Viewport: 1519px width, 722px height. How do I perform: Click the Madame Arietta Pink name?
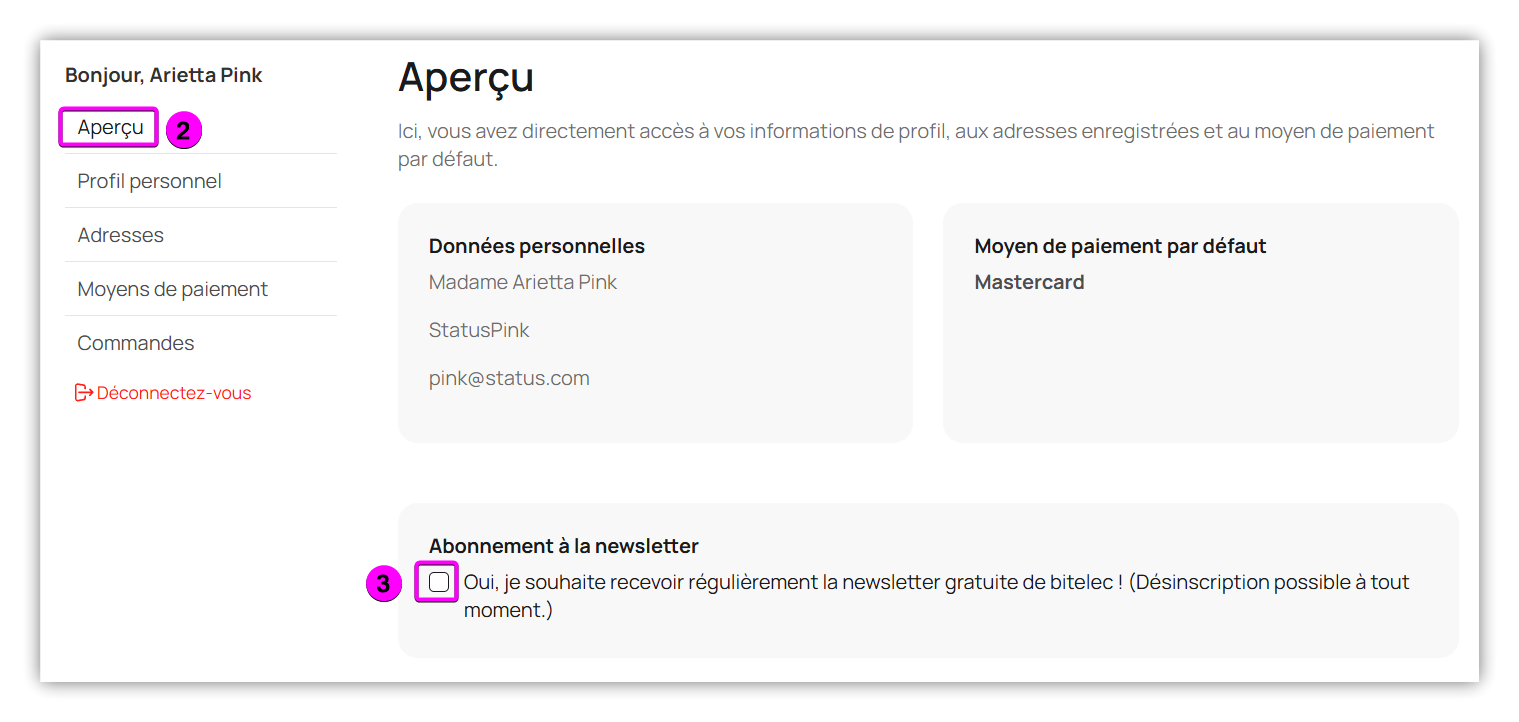pyautogui.click(x=522, y=282)
